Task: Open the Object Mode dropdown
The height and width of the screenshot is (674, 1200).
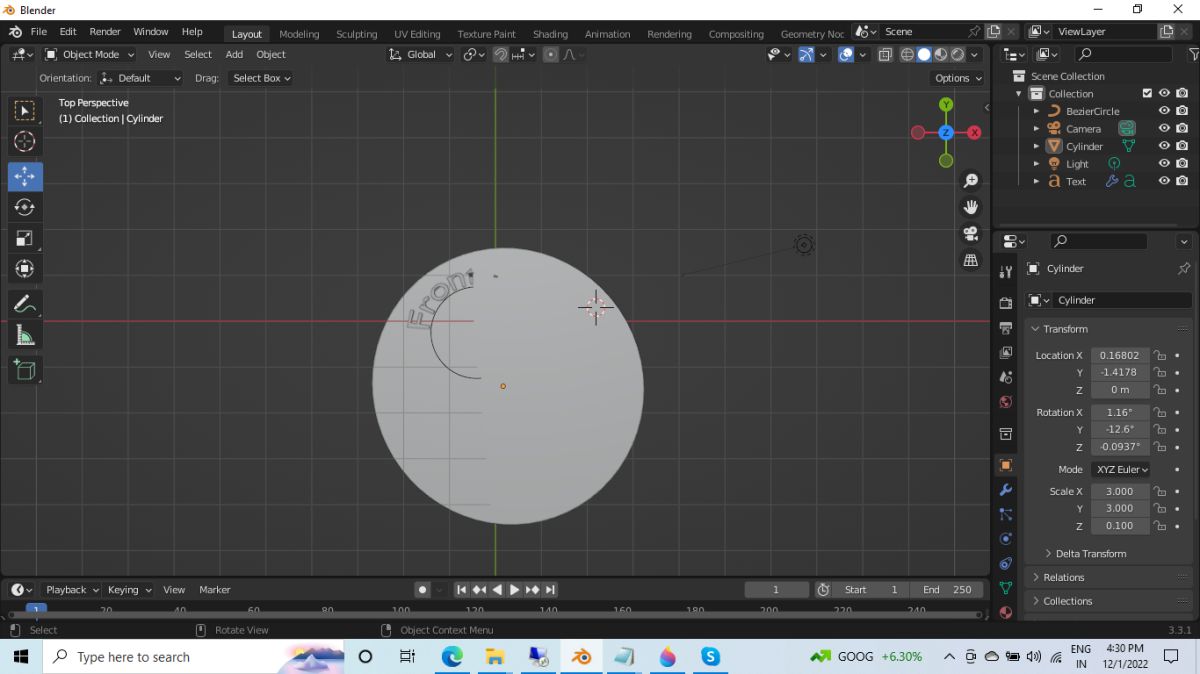Action: pos(90,54)
